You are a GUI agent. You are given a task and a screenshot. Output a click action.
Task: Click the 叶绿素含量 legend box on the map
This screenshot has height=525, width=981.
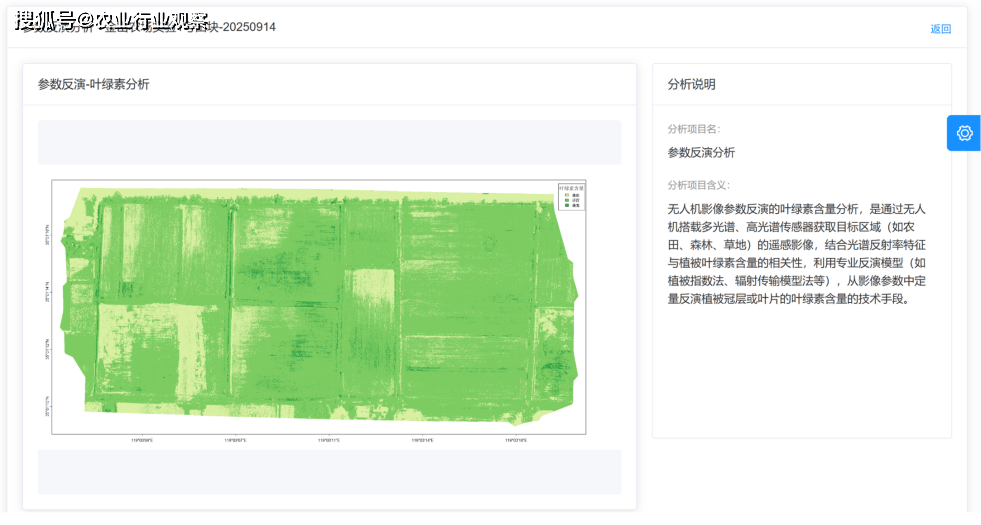[x=571, y=195]
